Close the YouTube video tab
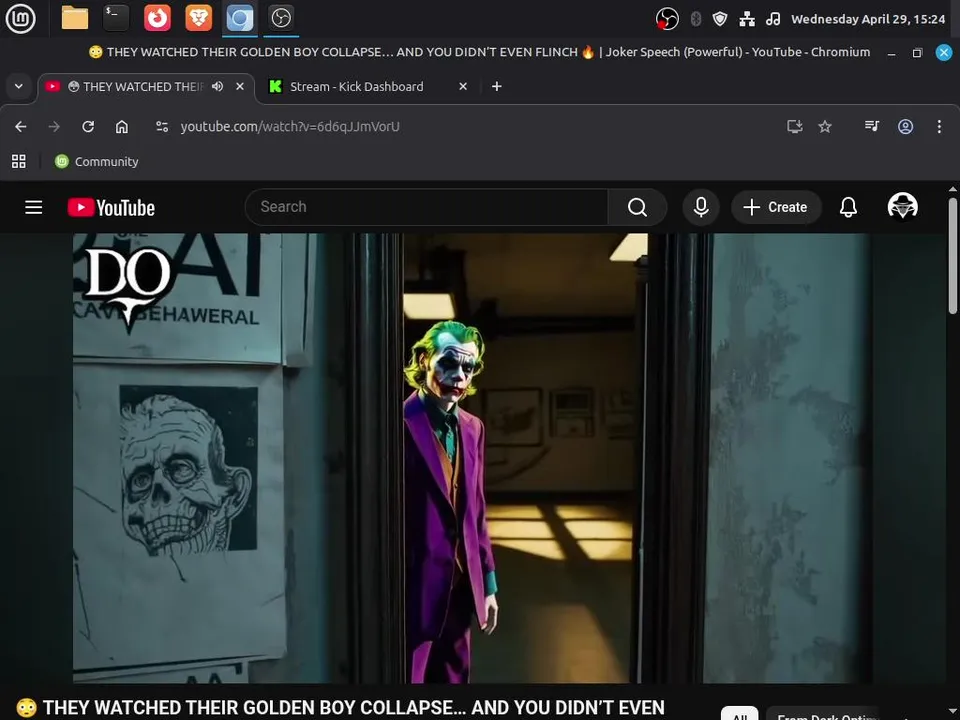This screenshot has height=720, width=960. [240, 86]
